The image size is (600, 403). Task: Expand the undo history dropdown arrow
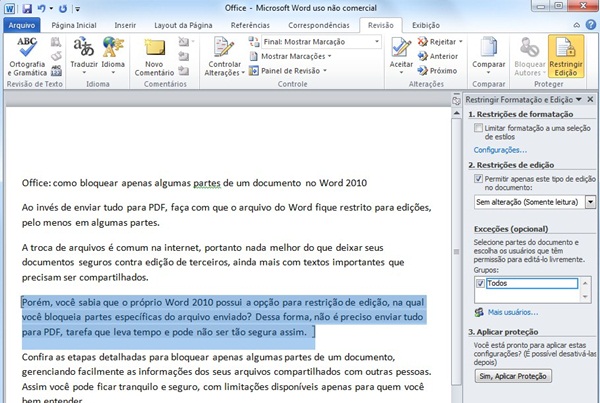[x=51, y=8]
